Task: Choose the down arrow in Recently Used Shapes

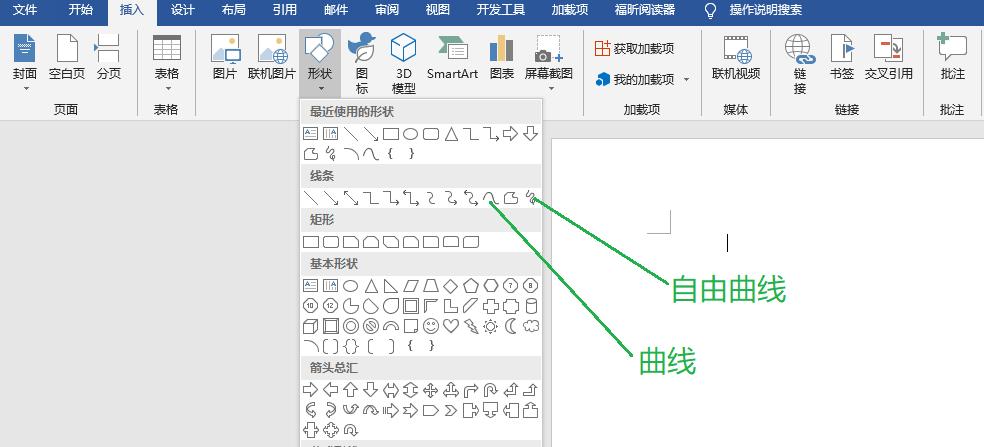Action: 531,134
